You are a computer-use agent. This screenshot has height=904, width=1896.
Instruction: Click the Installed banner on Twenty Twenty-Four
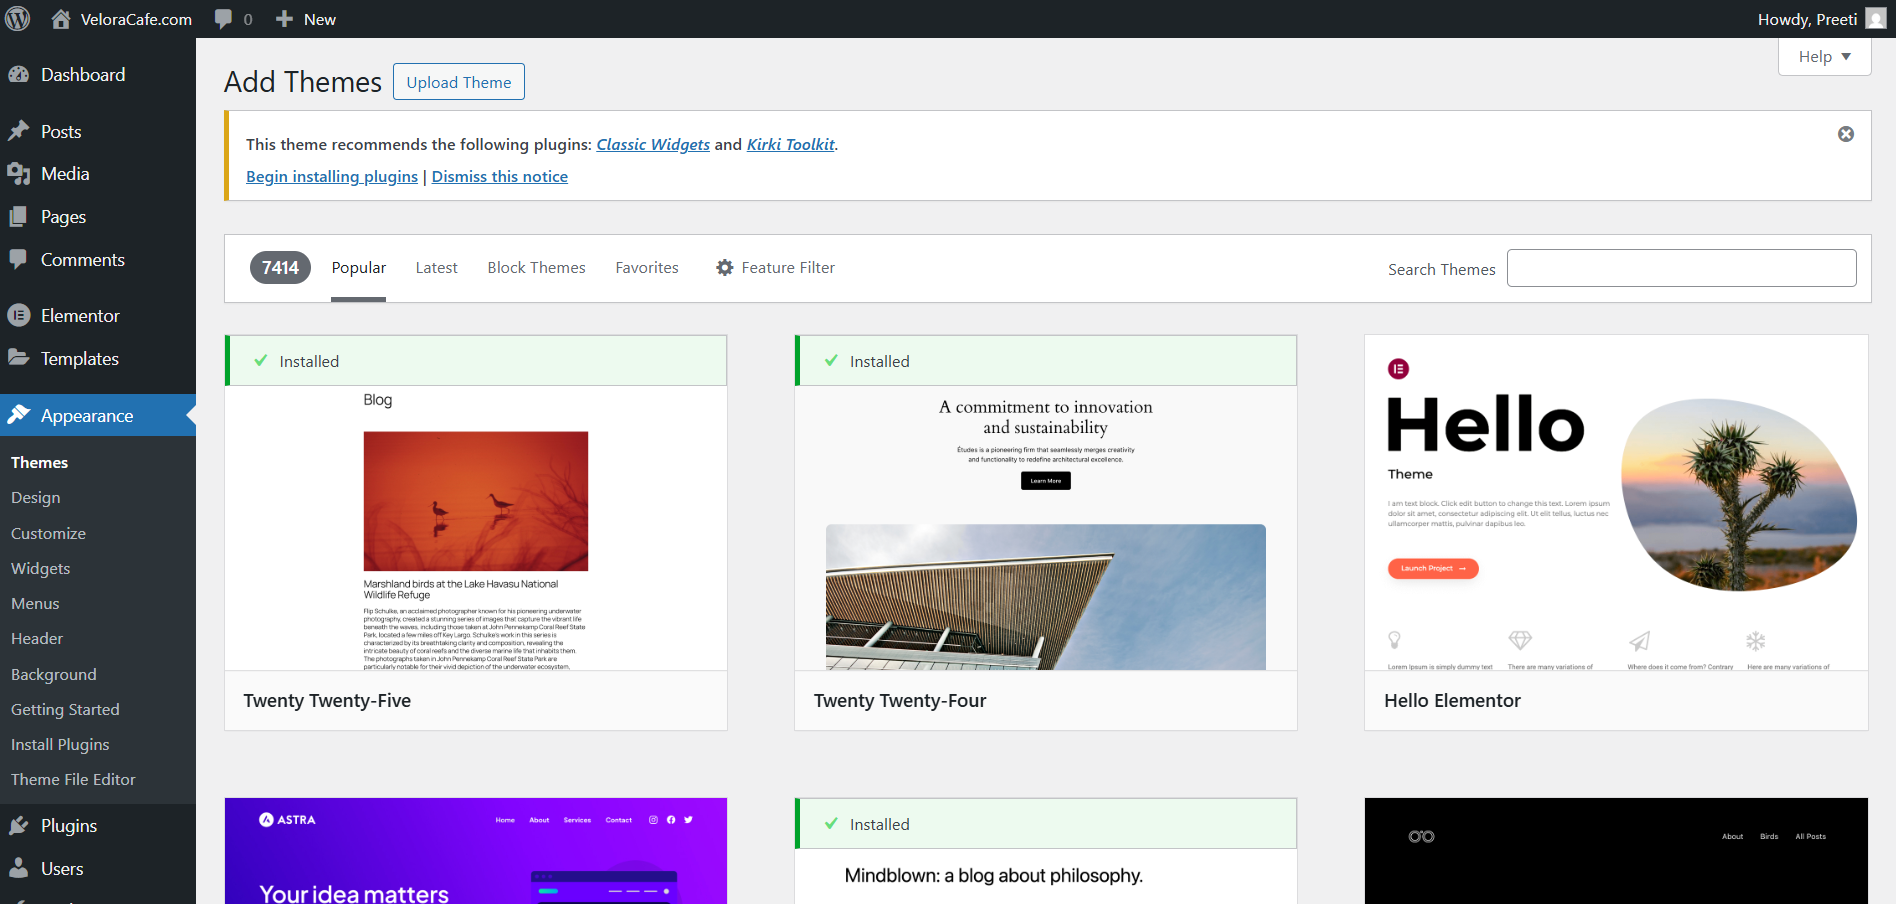coord(1046,361)
